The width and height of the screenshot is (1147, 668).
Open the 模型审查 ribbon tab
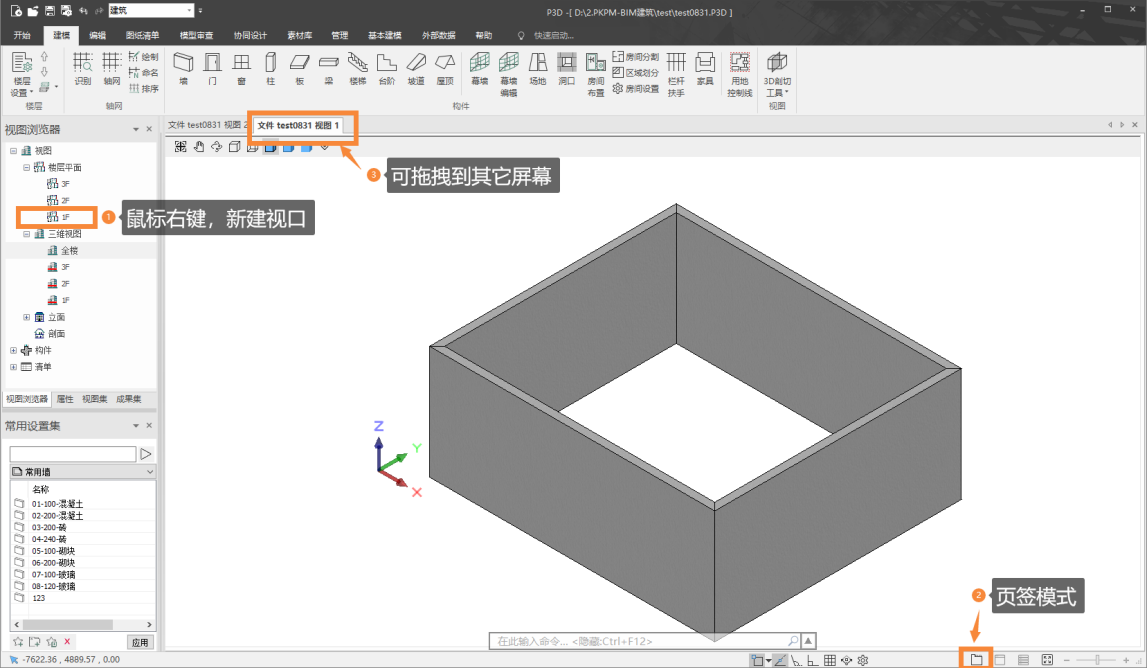pyautogui.click(x=196, y=35)
